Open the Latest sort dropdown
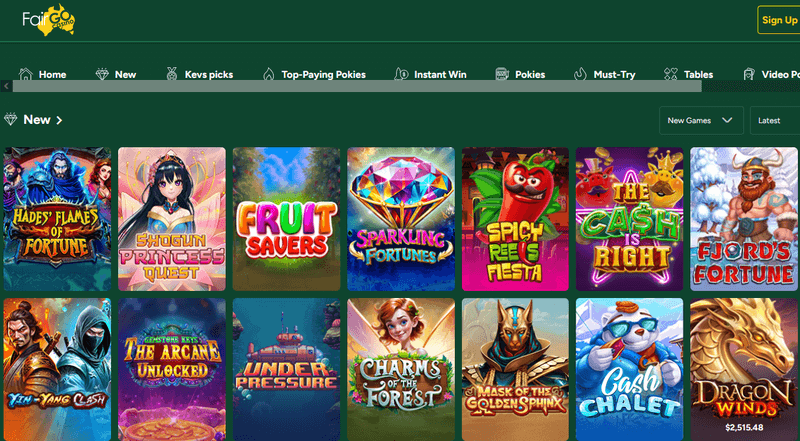Viewport: 800px width, 441px height. click(x=775, y=120)
